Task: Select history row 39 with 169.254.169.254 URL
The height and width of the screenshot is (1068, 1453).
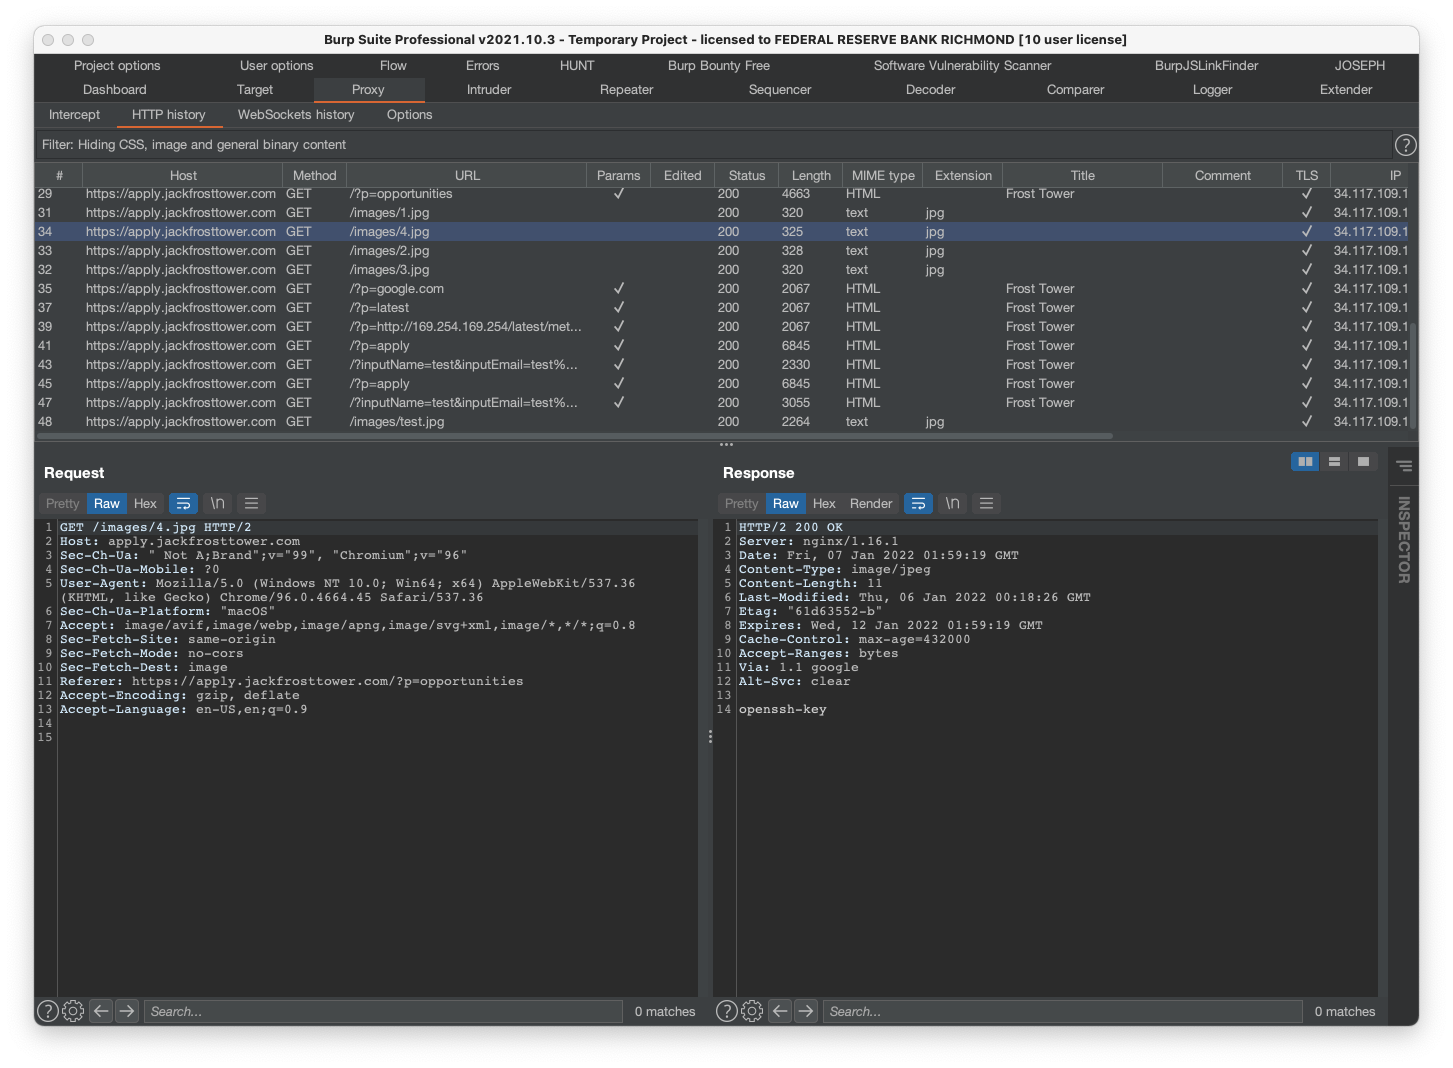Action: click(x=722, y=327)
